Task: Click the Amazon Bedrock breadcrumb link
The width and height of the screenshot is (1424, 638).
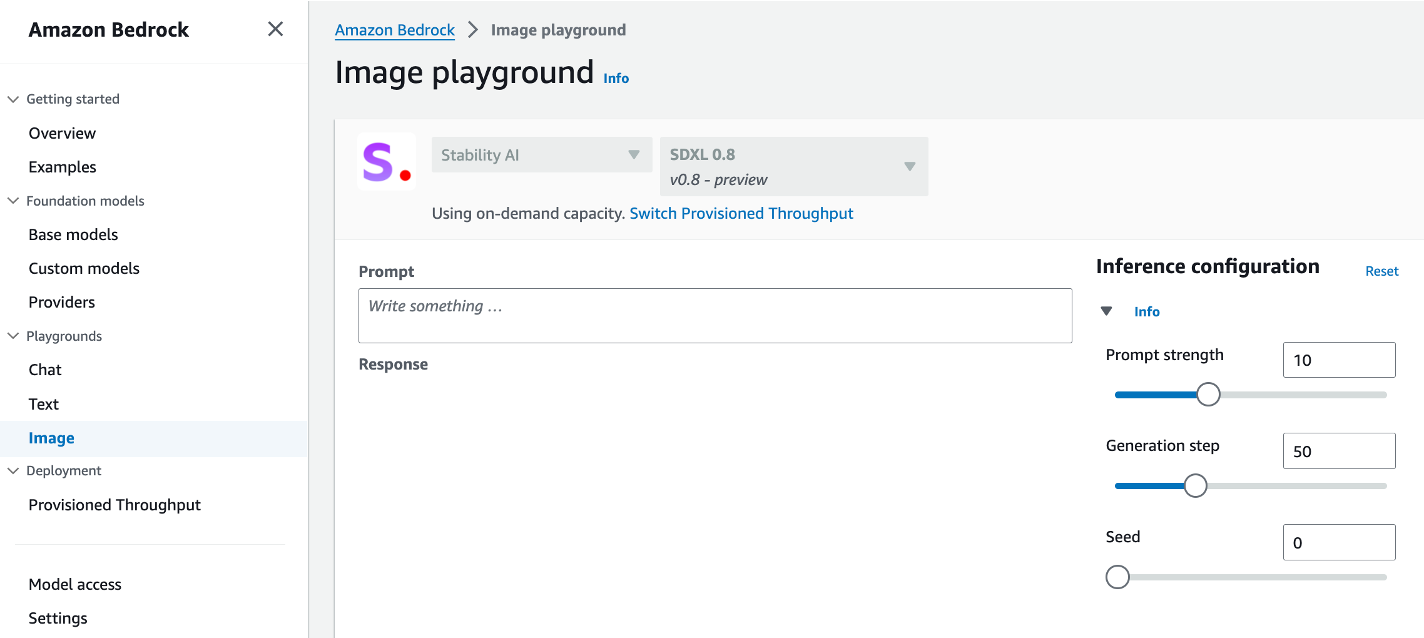Action: [x=395, y=30]
